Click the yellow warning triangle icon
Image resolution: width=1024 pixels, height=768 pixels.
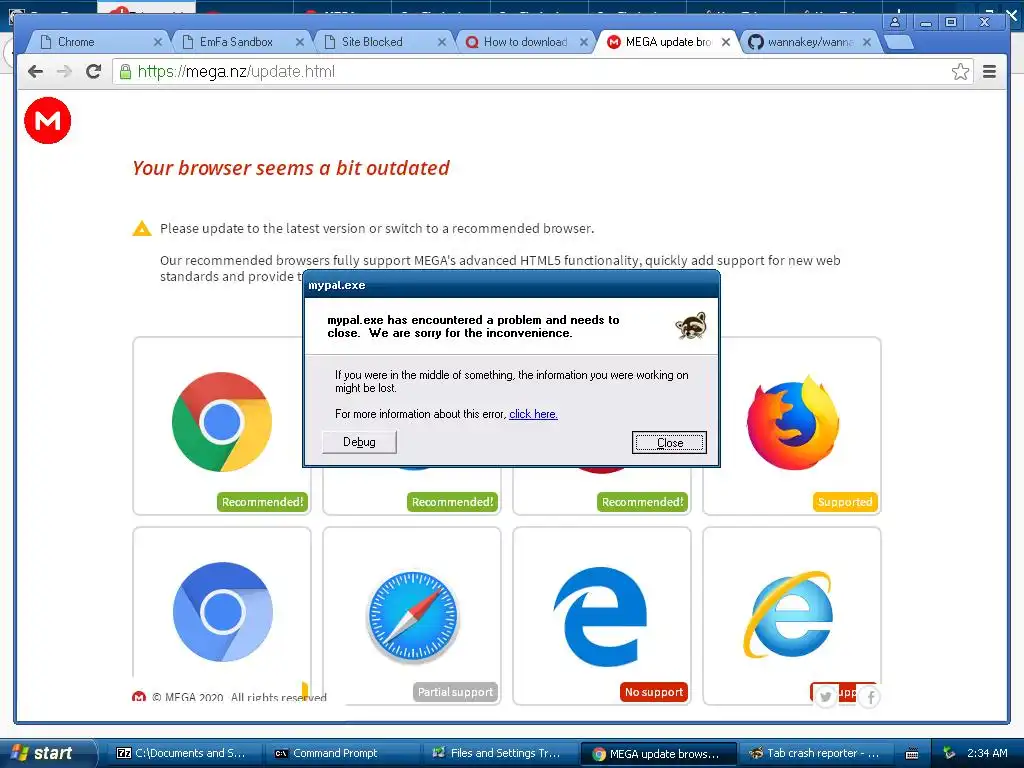(142, 229)
